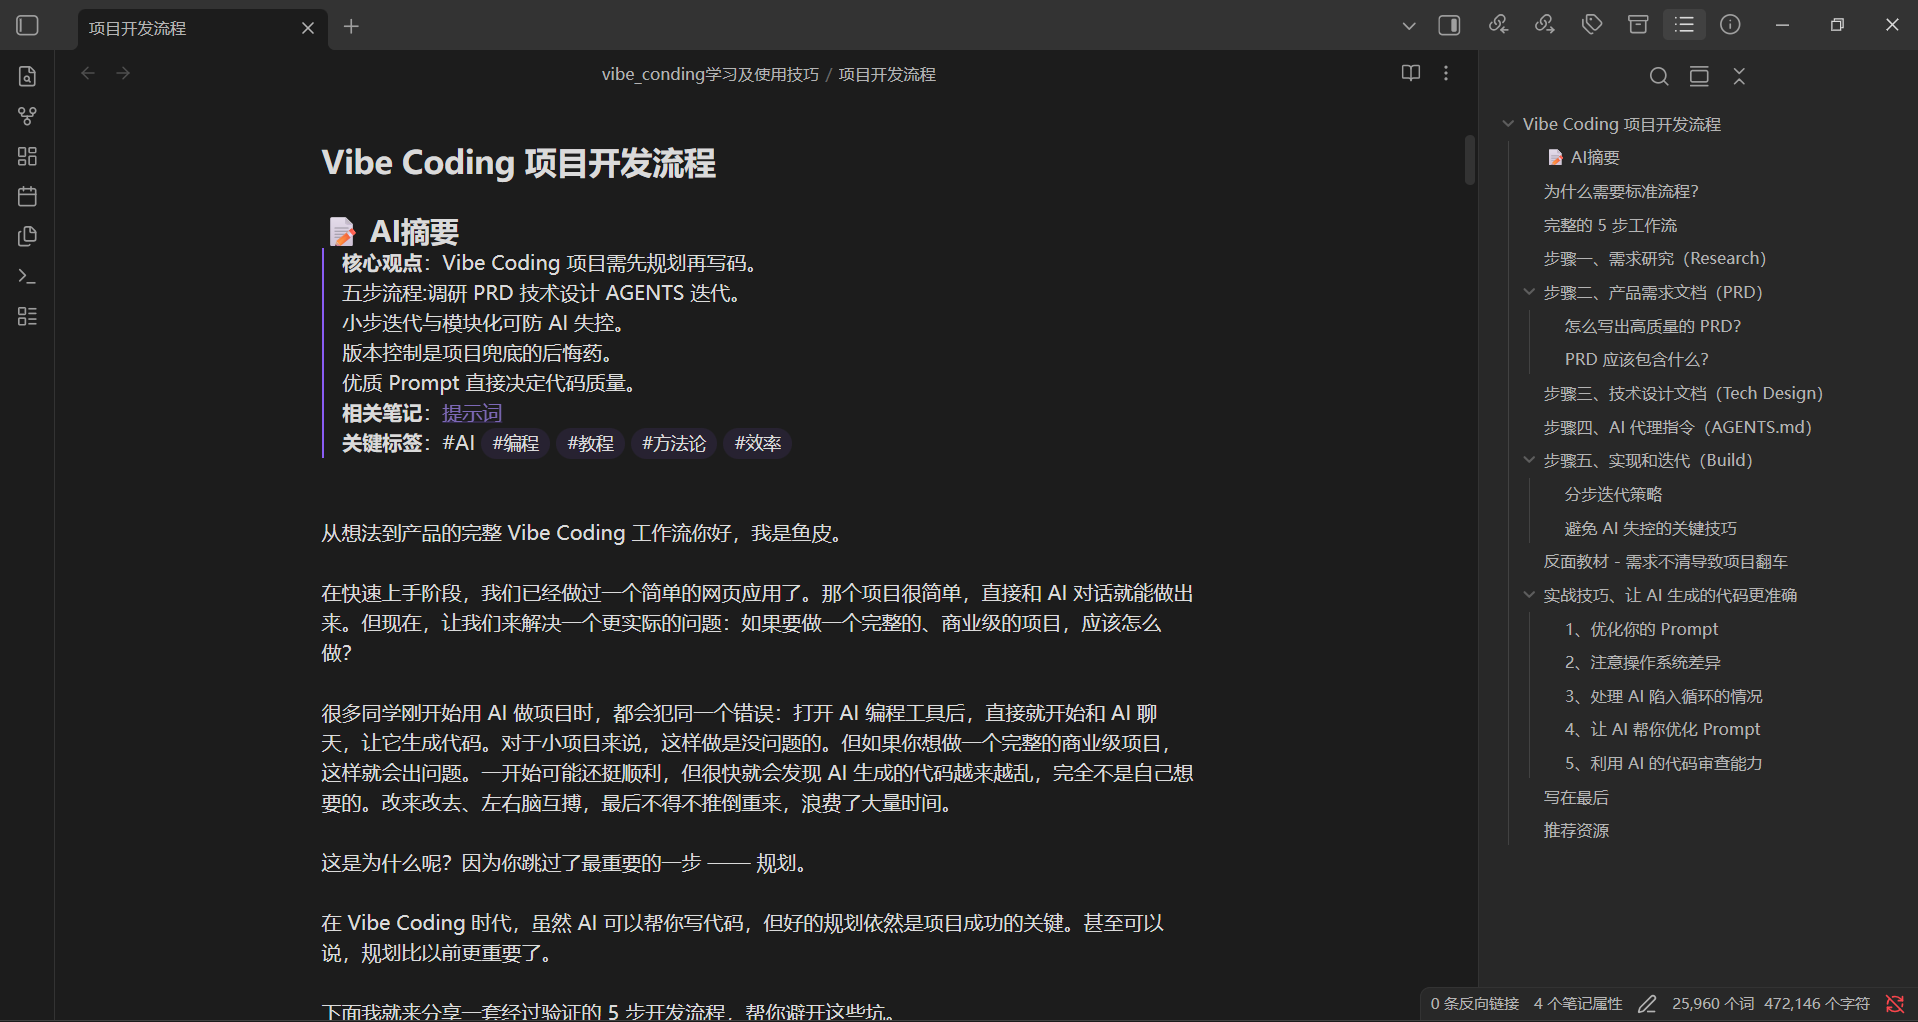Jump to 3、处理 AI 陷入循环的情况
The image size is (1918, 1022).
pos(1664,696)
